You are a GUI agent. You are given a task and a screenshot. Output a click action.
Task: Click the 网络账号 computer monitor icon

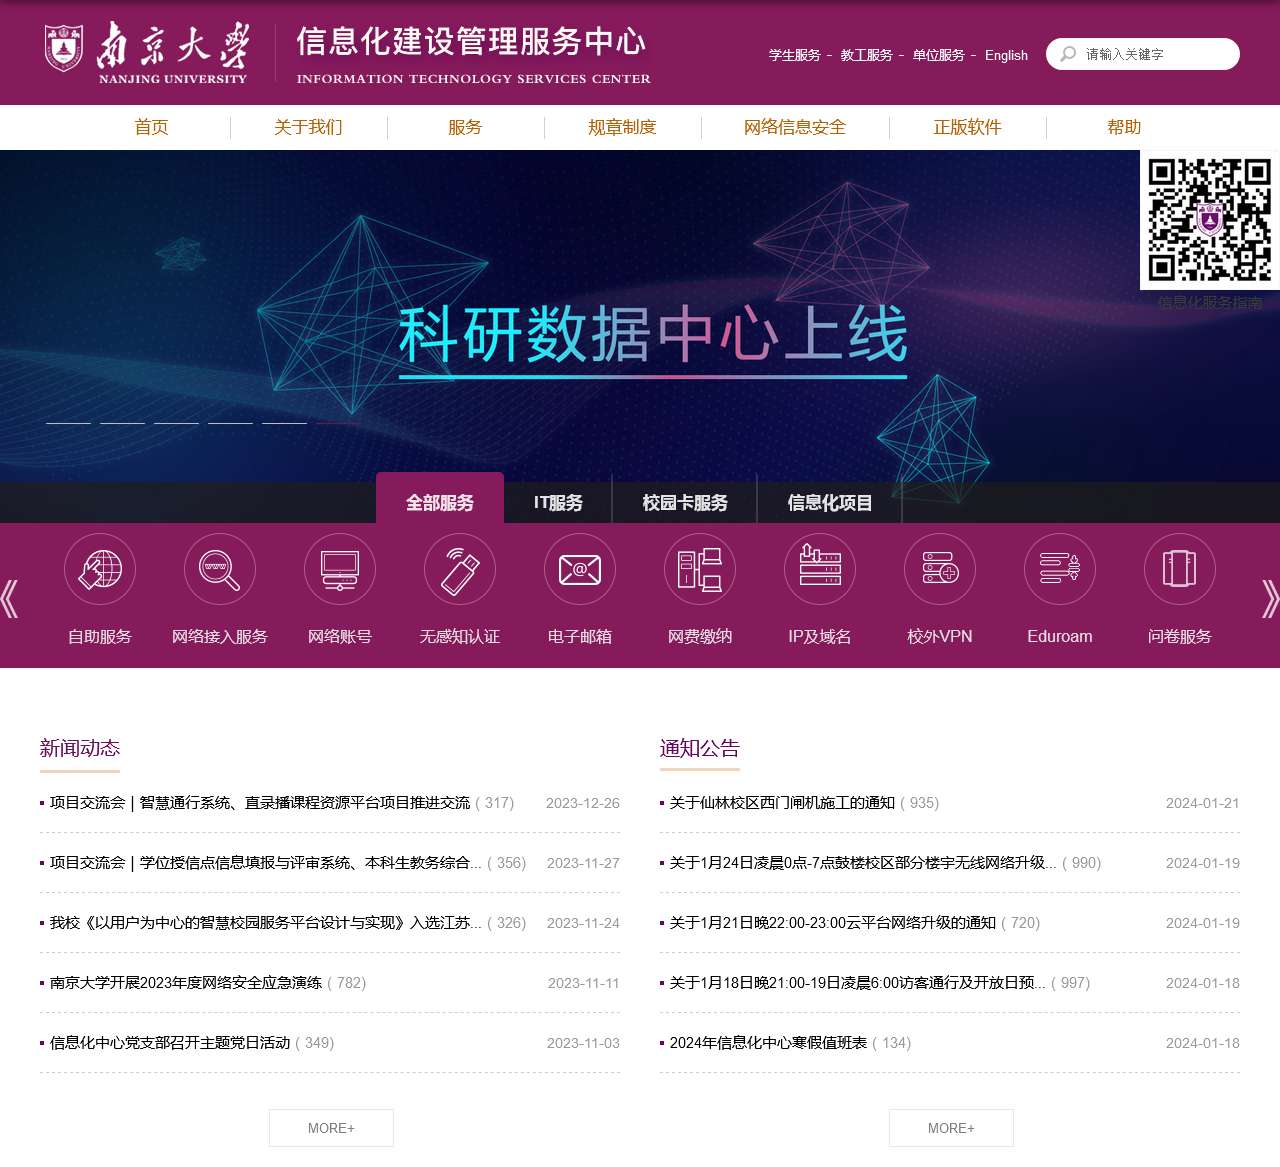click(339, 568)
